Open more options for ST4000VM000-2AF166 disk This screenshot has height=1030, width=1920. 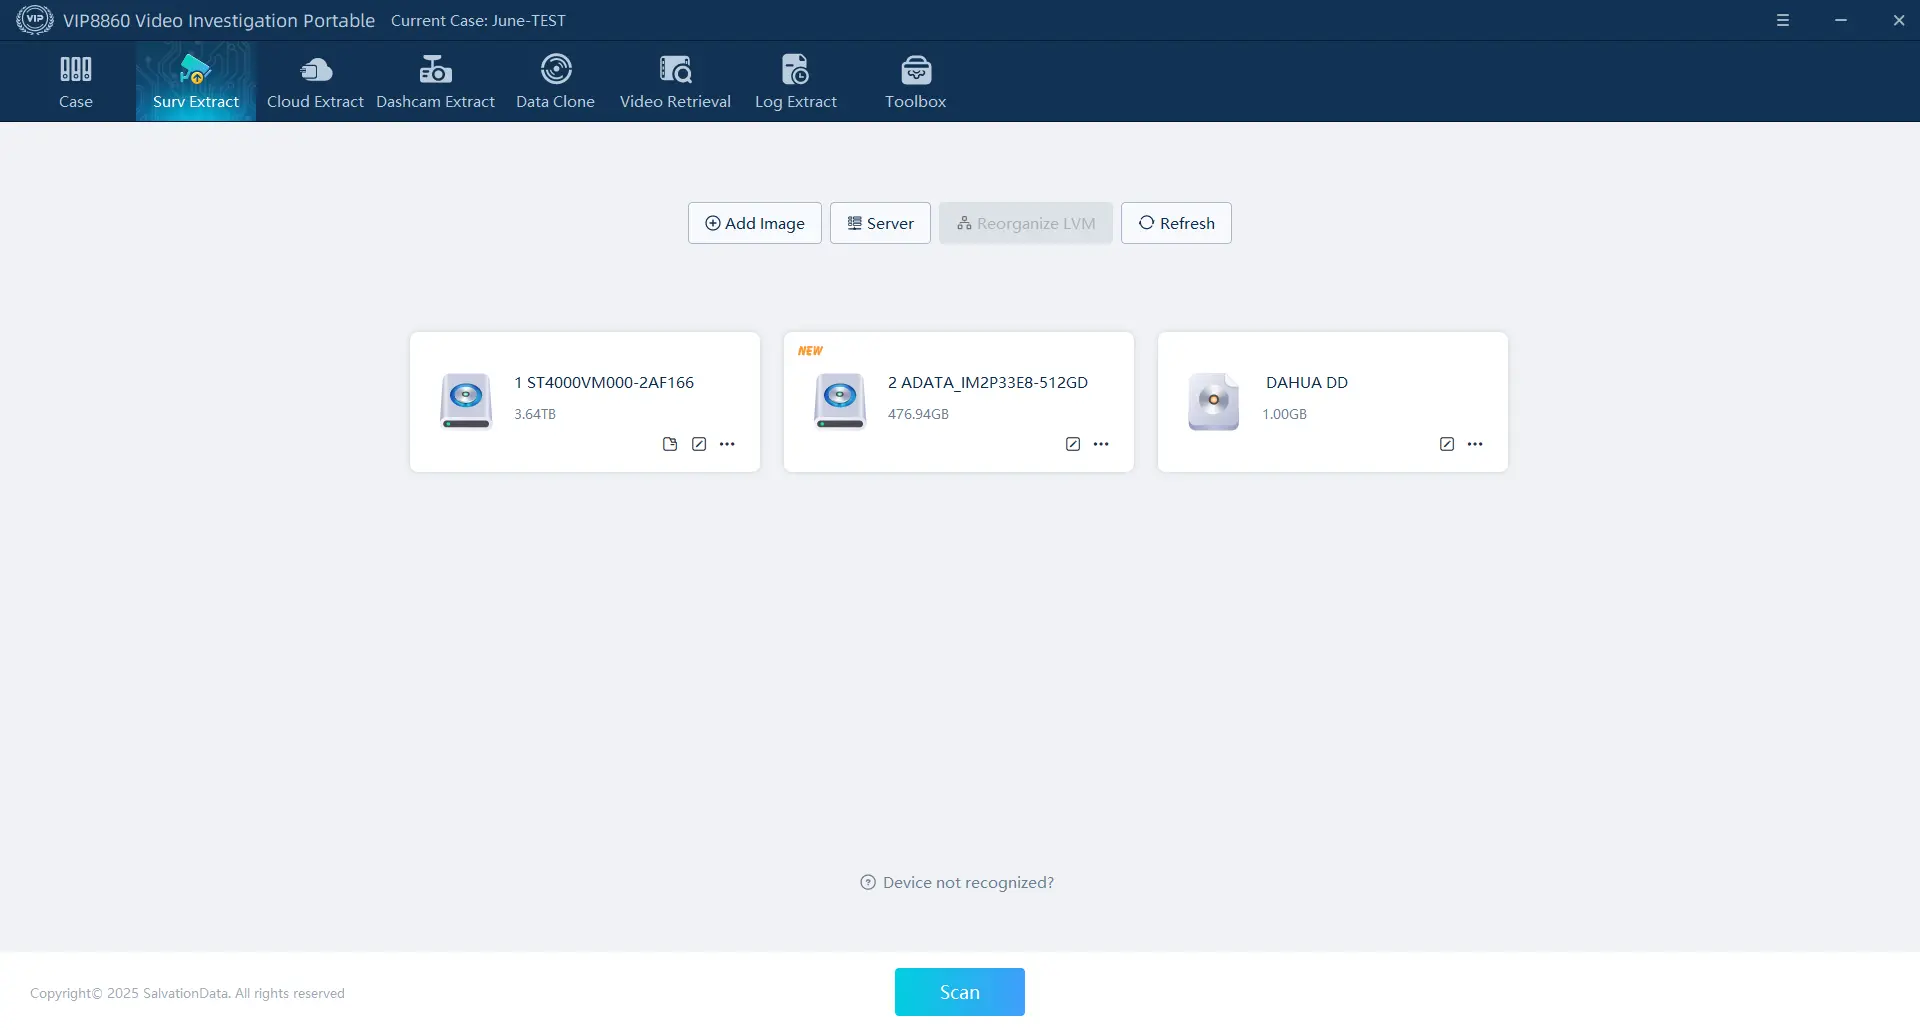pyautogui.click(x=727, y=444)
